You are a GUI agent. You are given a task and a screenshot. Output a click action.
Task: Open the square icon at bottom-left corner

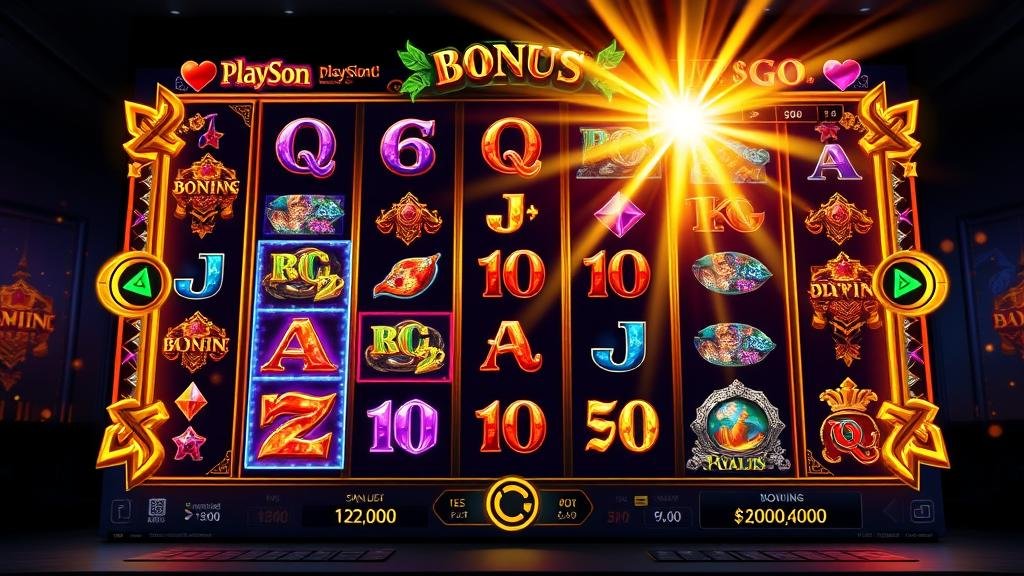[121, 511]
